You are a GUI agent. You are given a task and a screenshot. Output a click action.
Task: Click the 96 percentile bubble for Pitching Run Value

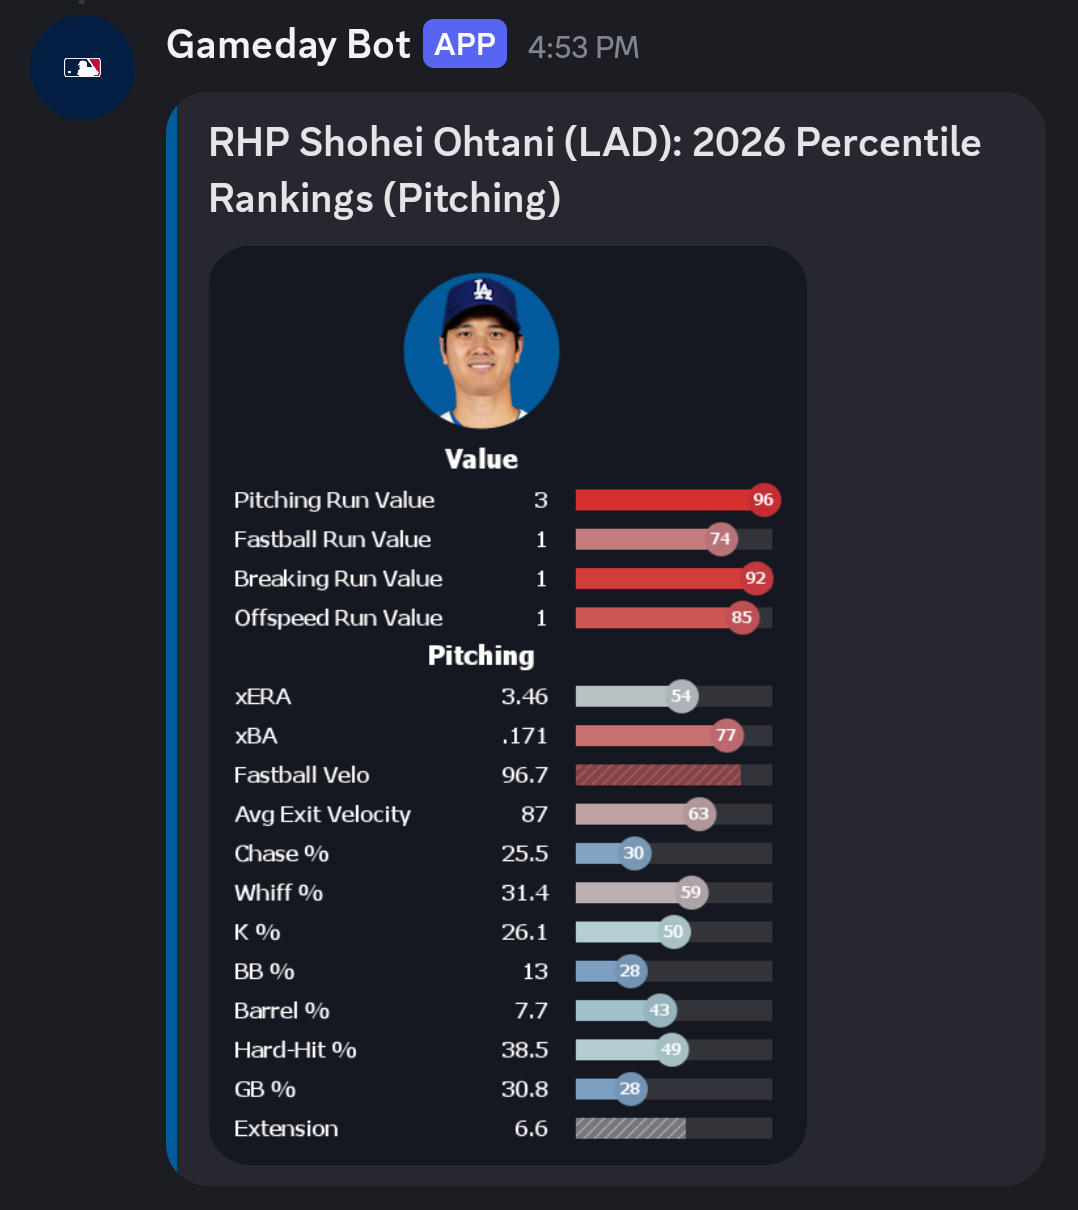point(763,500)
